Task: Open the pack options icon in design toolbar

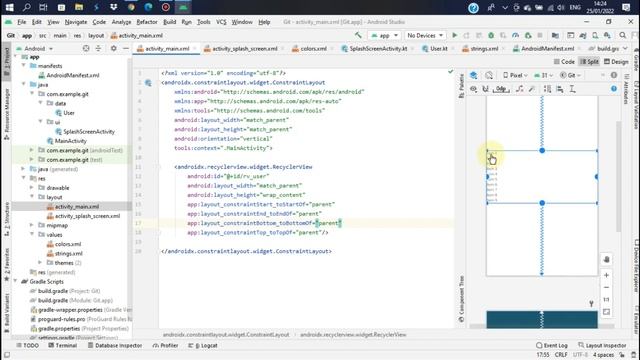Action: (x=547, y=89)
